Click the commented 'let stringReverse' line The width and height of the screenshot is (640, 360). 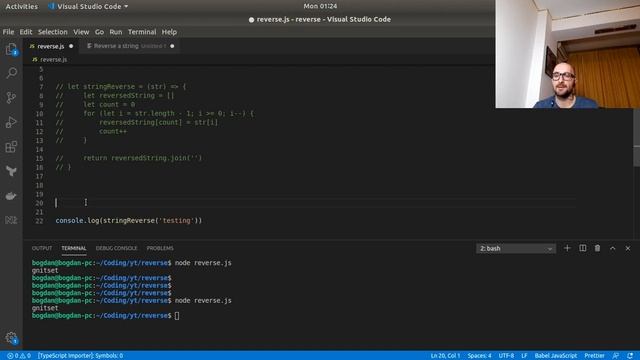pyautogui.click(x=120, y=87)
